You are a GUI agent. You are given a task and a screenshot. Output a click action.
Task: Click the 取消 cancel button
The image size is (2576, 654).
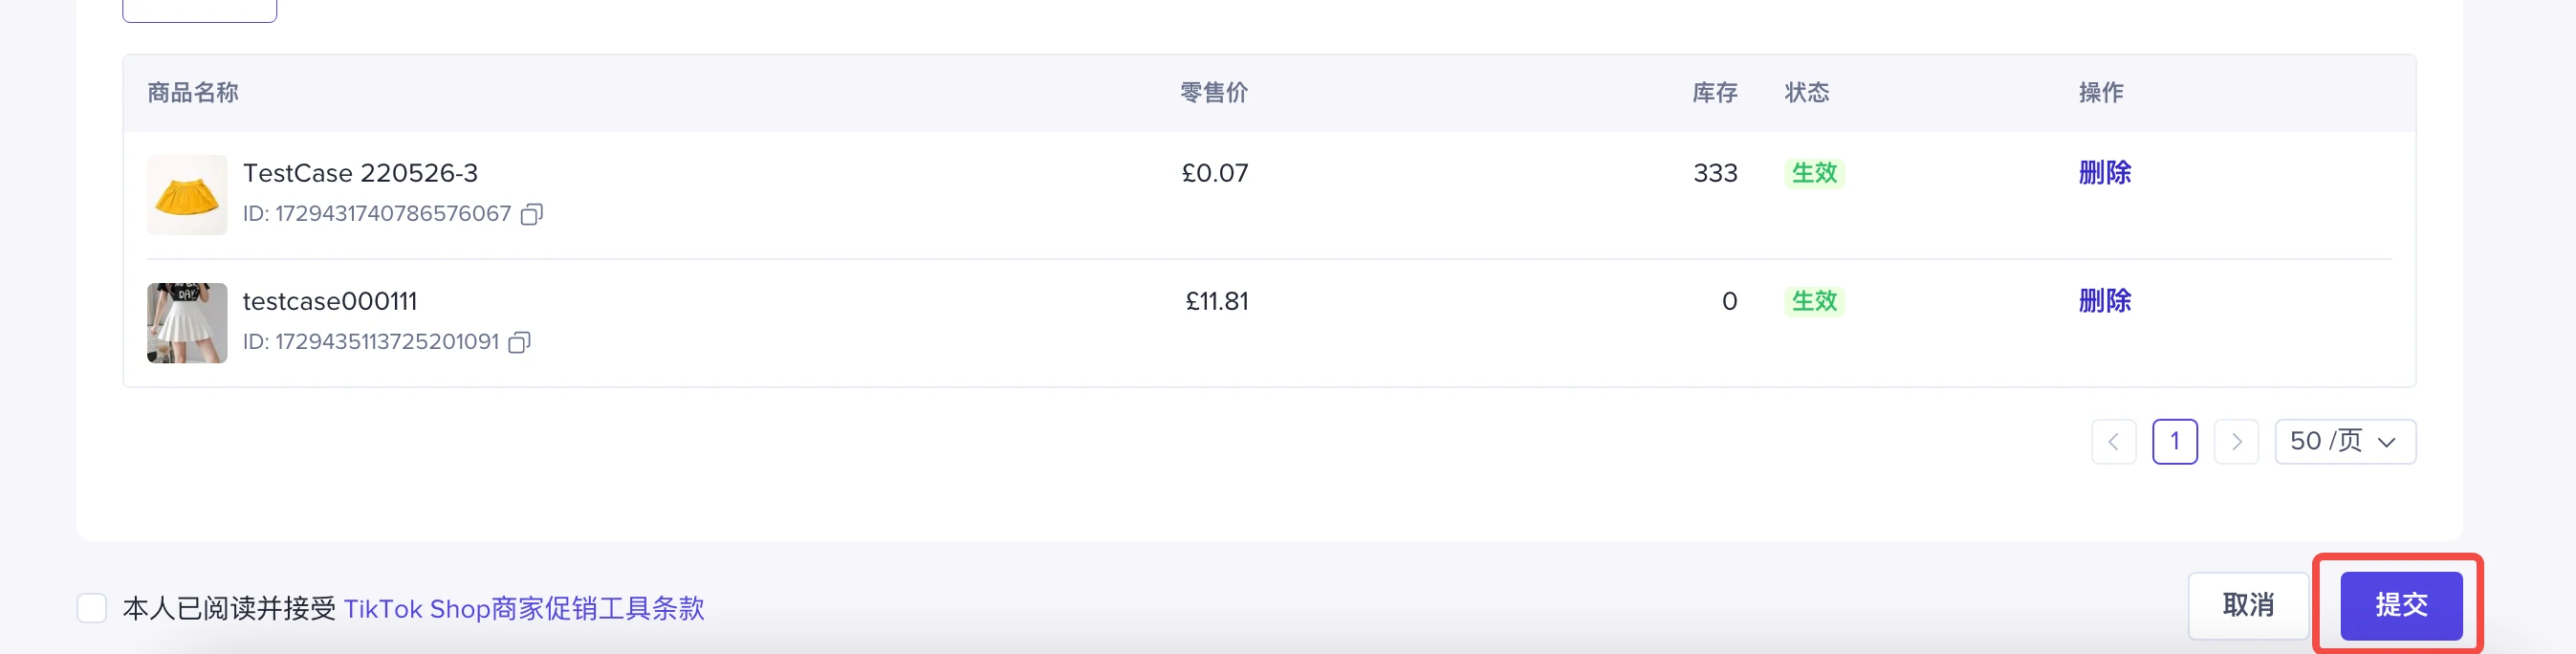point(2247,605)
